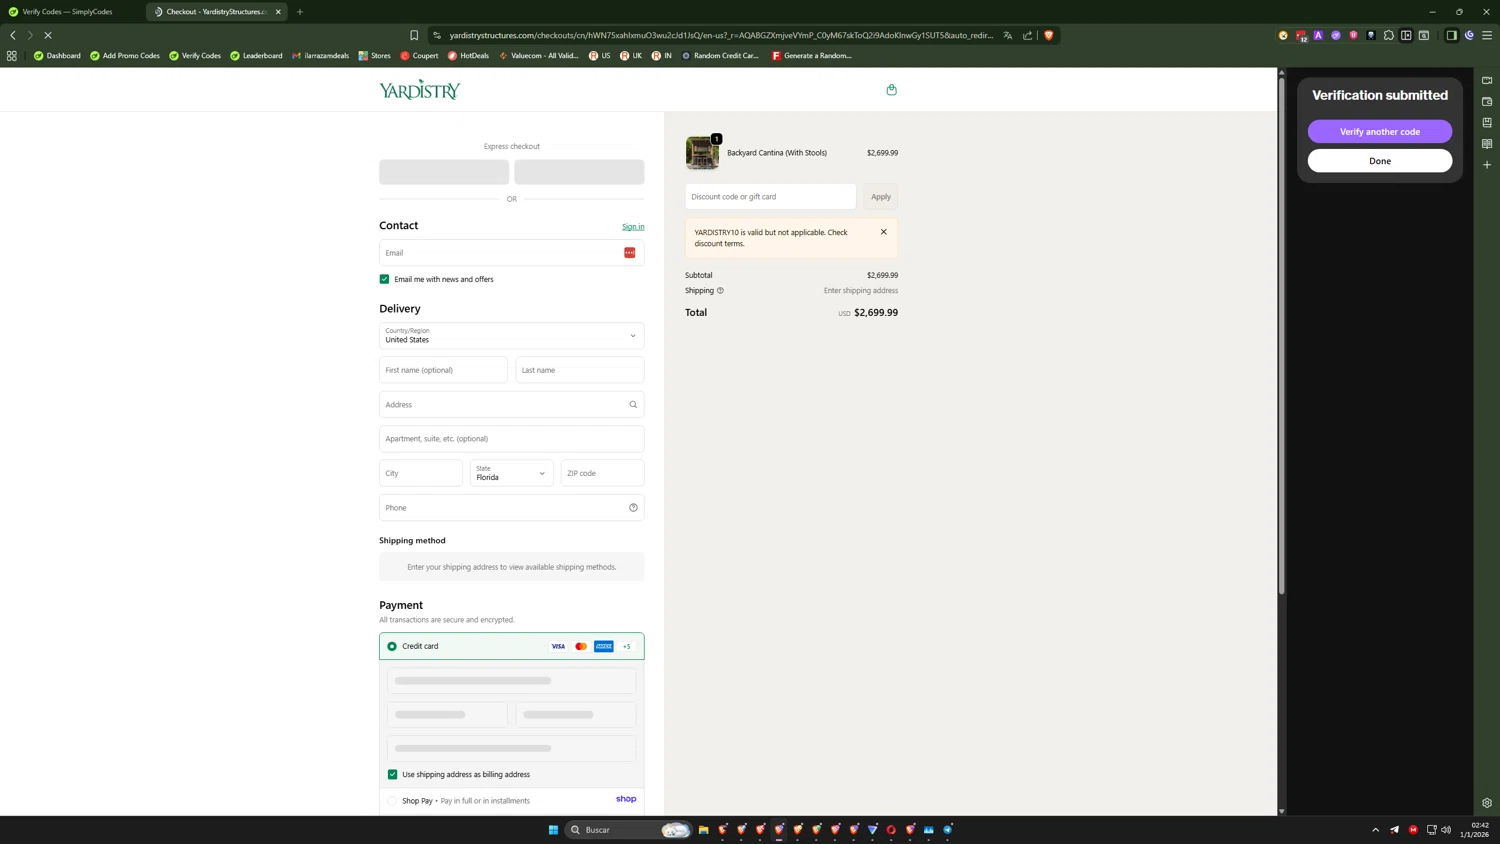Viewport: 1500px width, 844px height.
Task: Click the Last name field
Action: pos(580,370)
